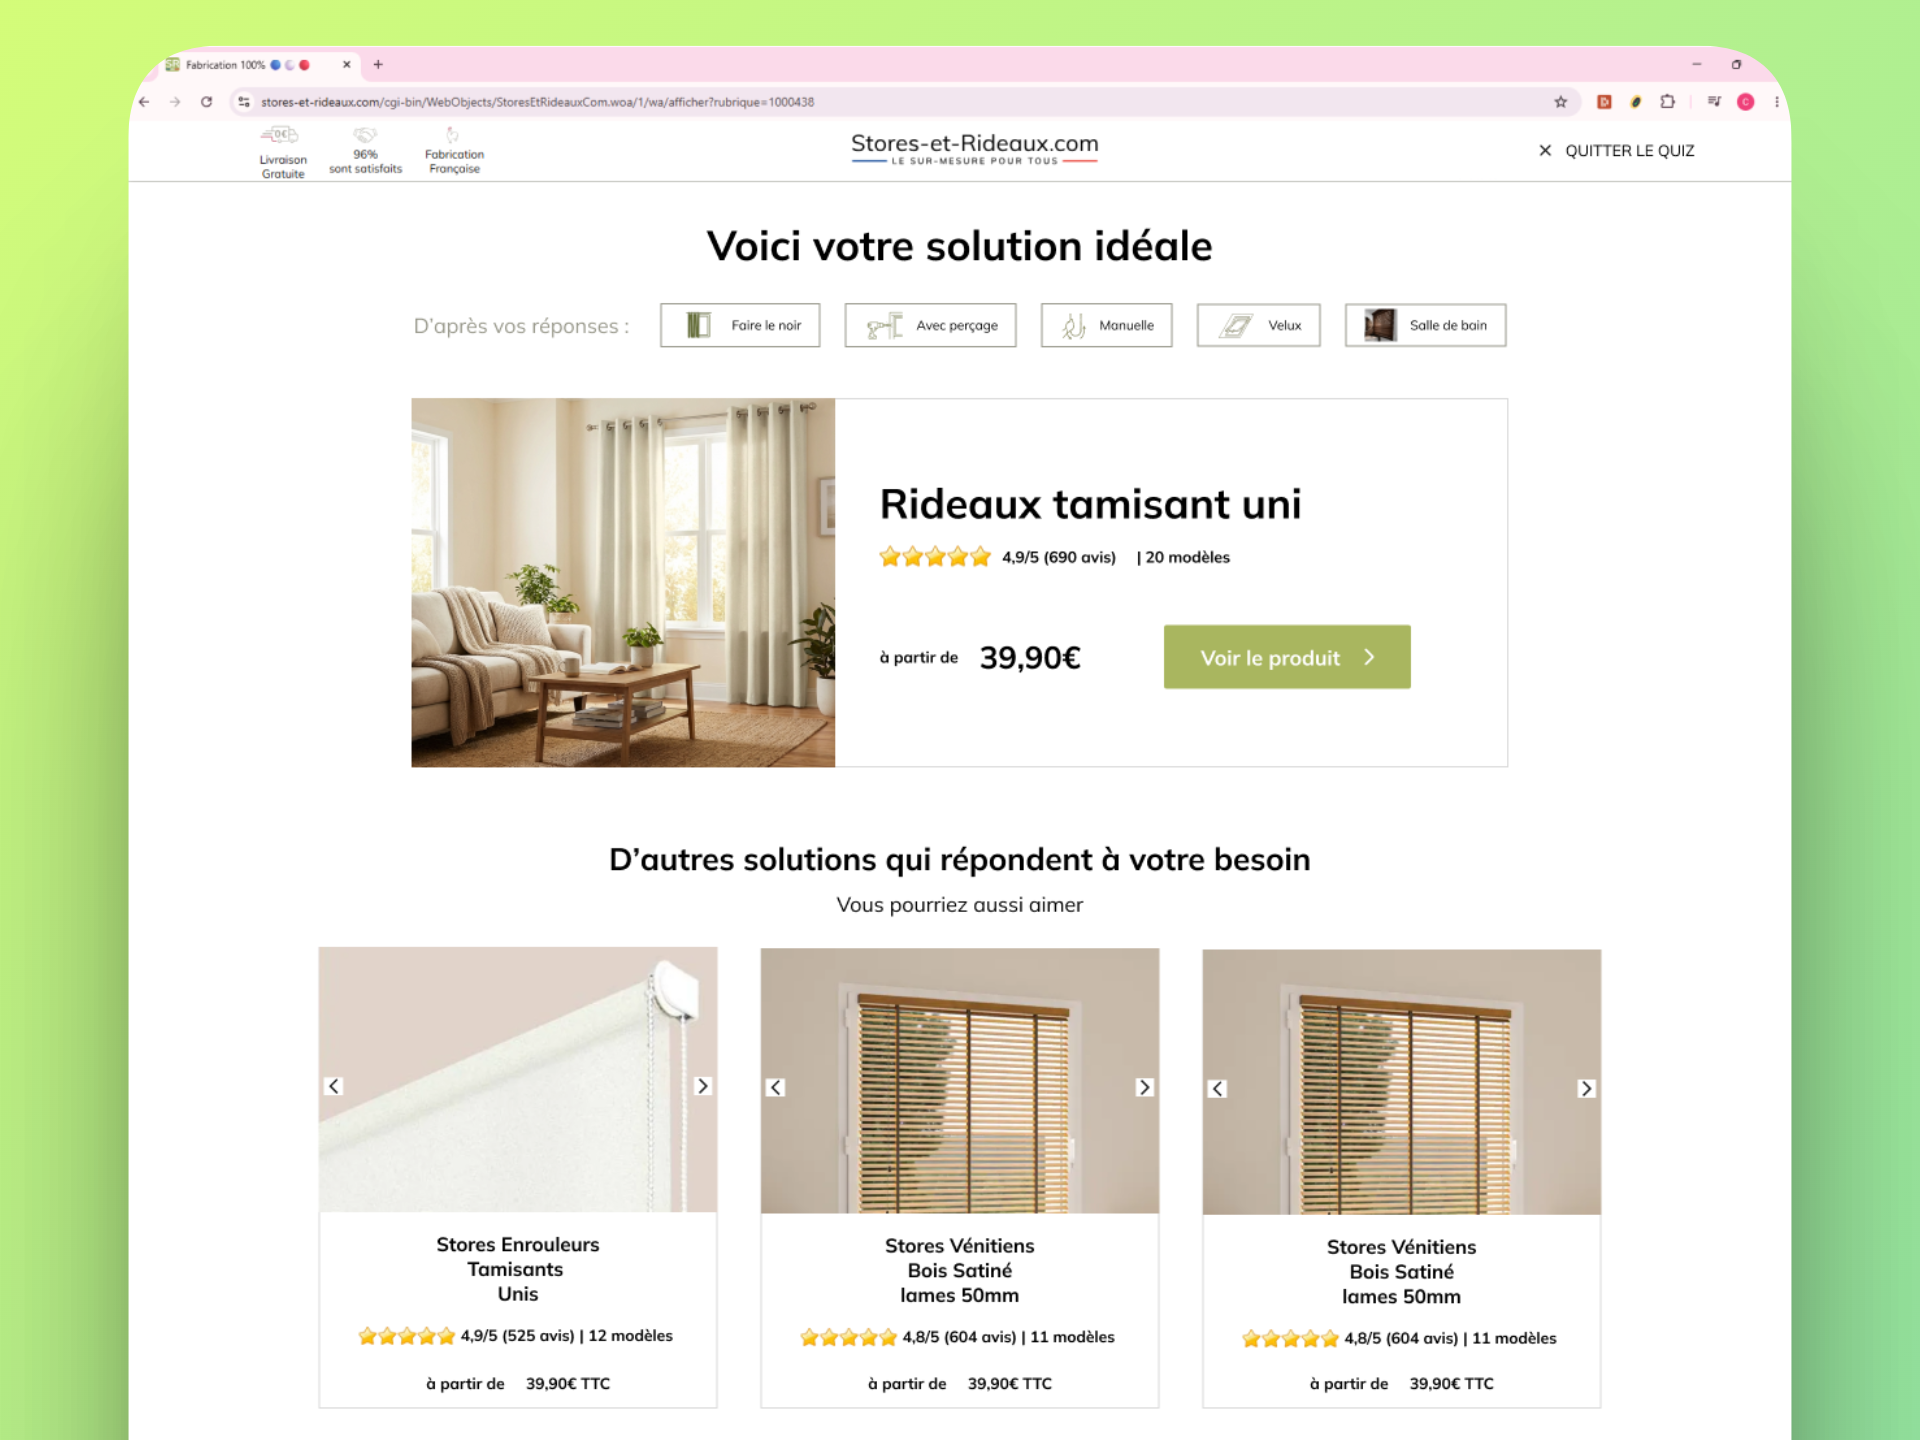Screen dimensions: 1920x1440
Task: Click the 96% sont satisfaits handshake icon
Action: [365, 135]
